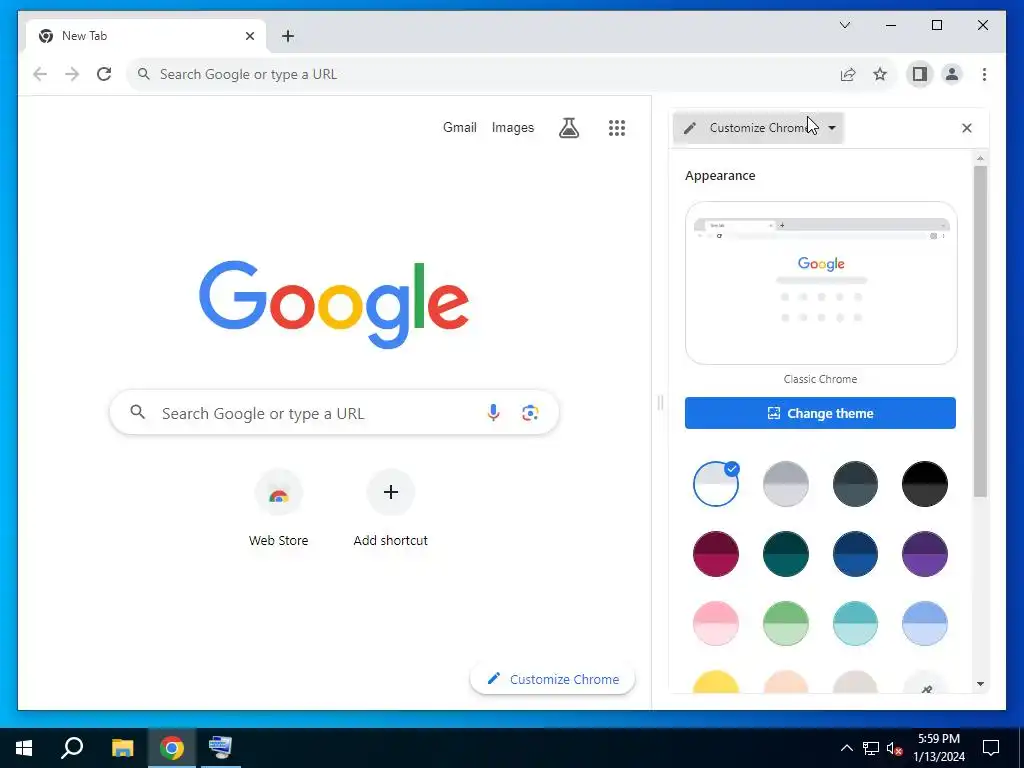The width and height of the screenshot is (1024, 768).
Task: Click the muted volume tray icon
Action: [x=895, y=748]
